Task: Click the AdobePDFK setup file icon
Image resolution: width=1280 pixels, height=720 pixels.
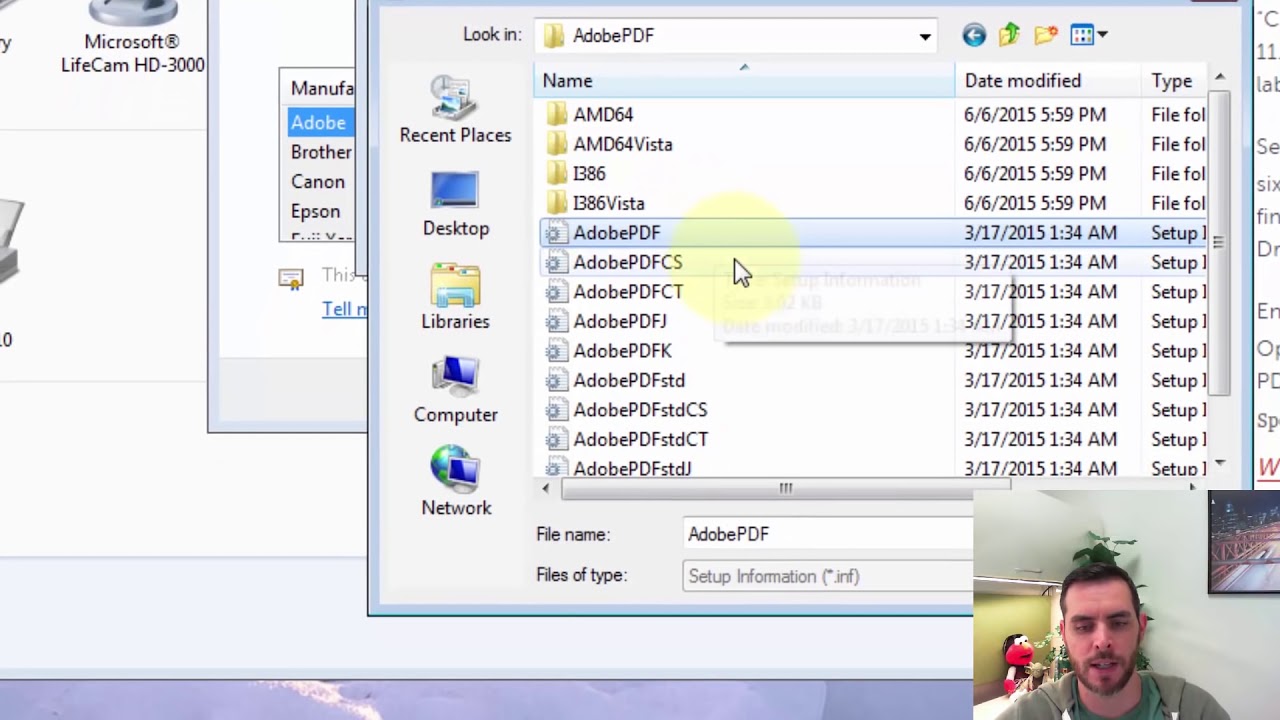Action: [555, 351]
